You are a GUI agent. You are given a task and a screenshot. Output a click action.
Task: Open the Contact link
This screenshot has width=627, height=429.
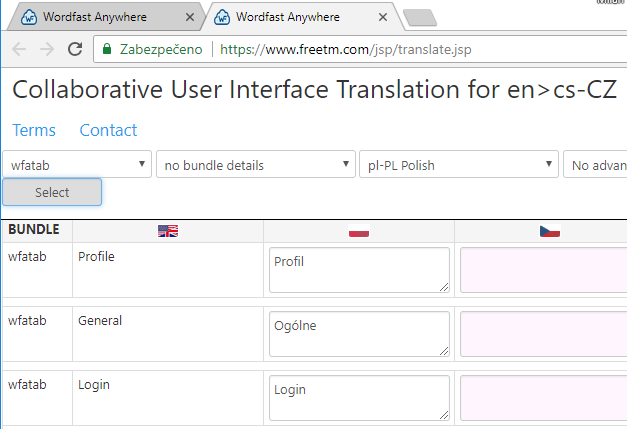[x=108, y=130]
